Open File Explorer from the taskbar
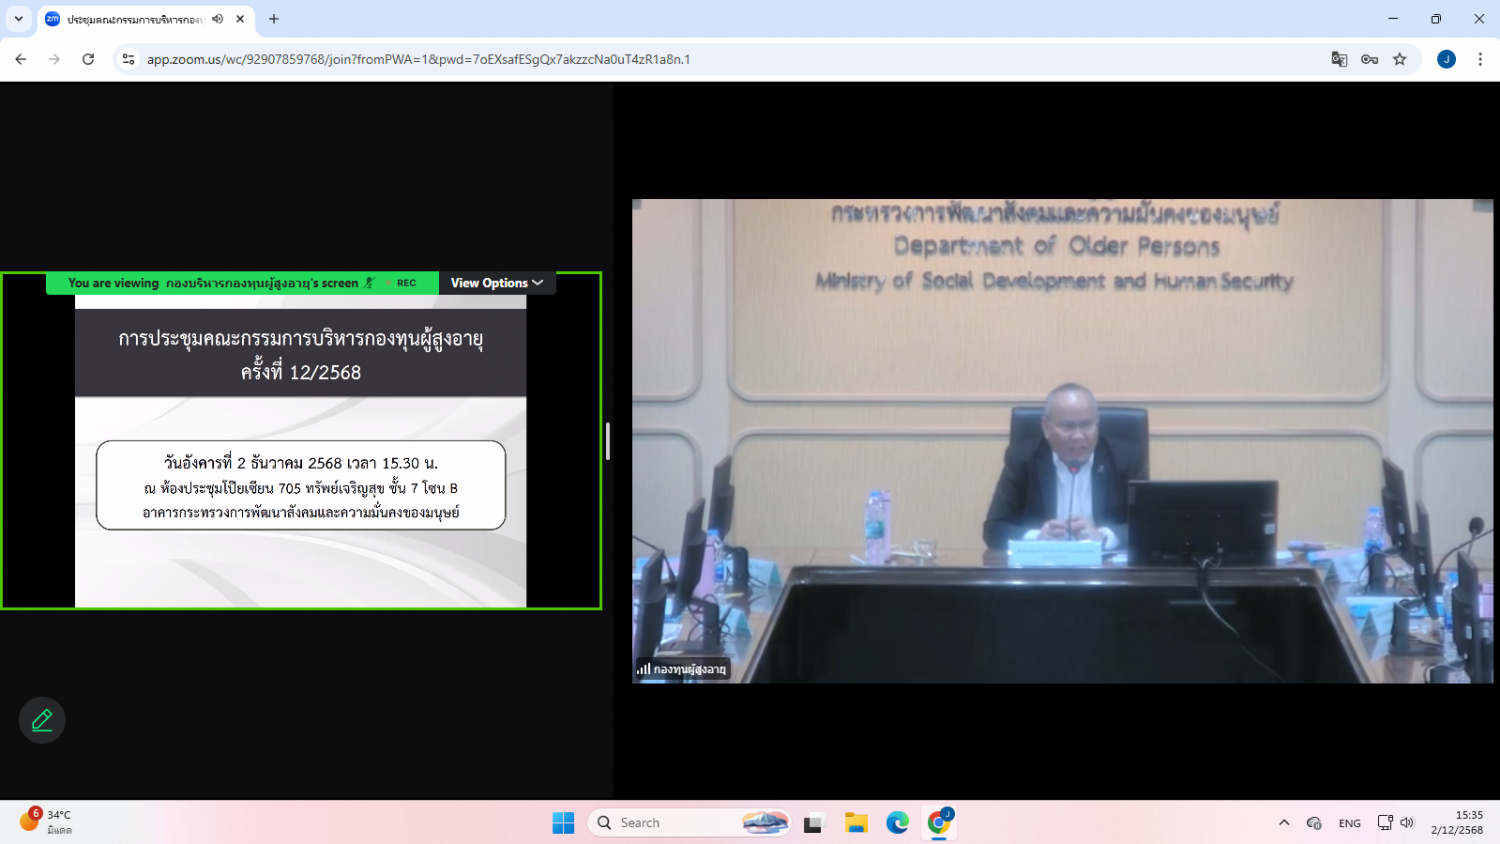 pyautogui.click(x=855, y=823)
